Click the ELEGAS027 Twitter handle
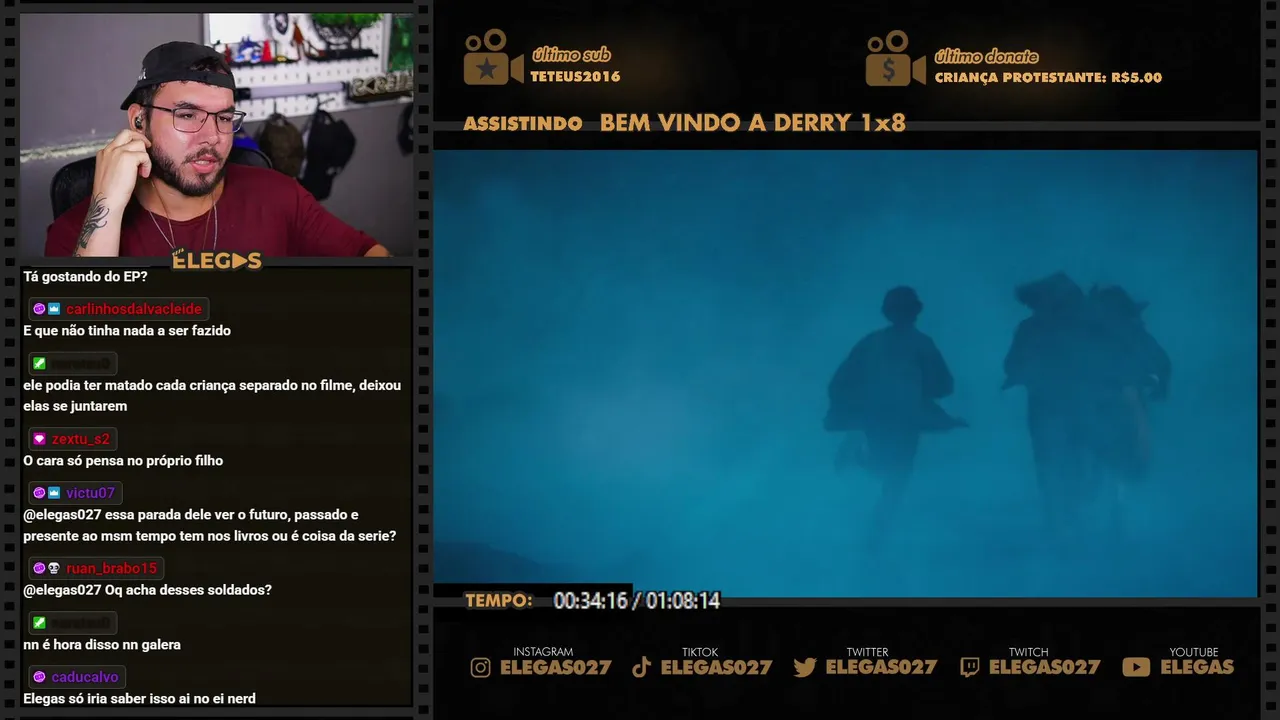This screenshot has height=720, width=1280. click(x=881, y=667)
